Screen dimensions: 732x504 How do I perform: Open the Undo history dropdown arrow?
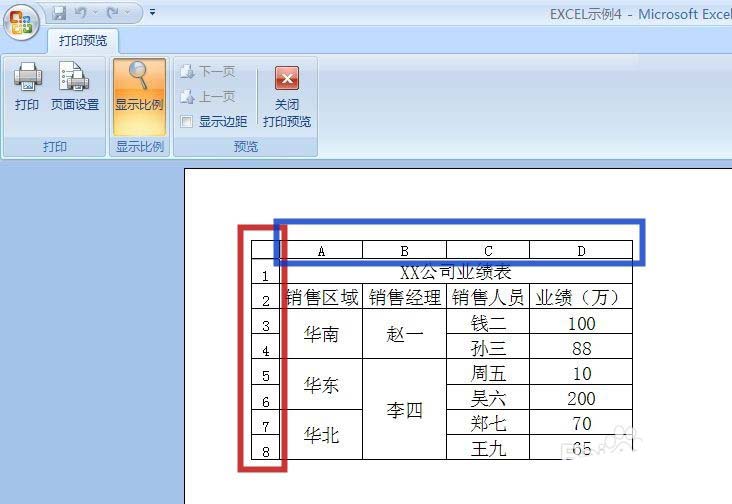click(x=95, y=13)
